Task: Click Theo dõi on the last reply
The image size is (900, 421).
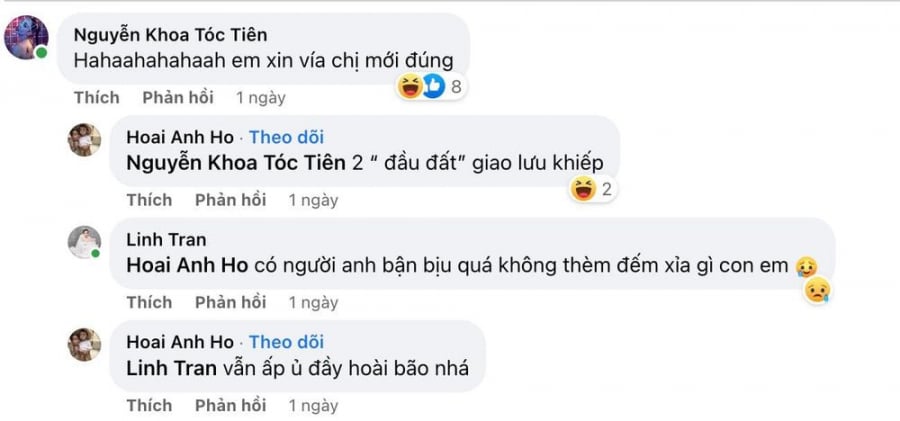Action: tap(286, 342)
